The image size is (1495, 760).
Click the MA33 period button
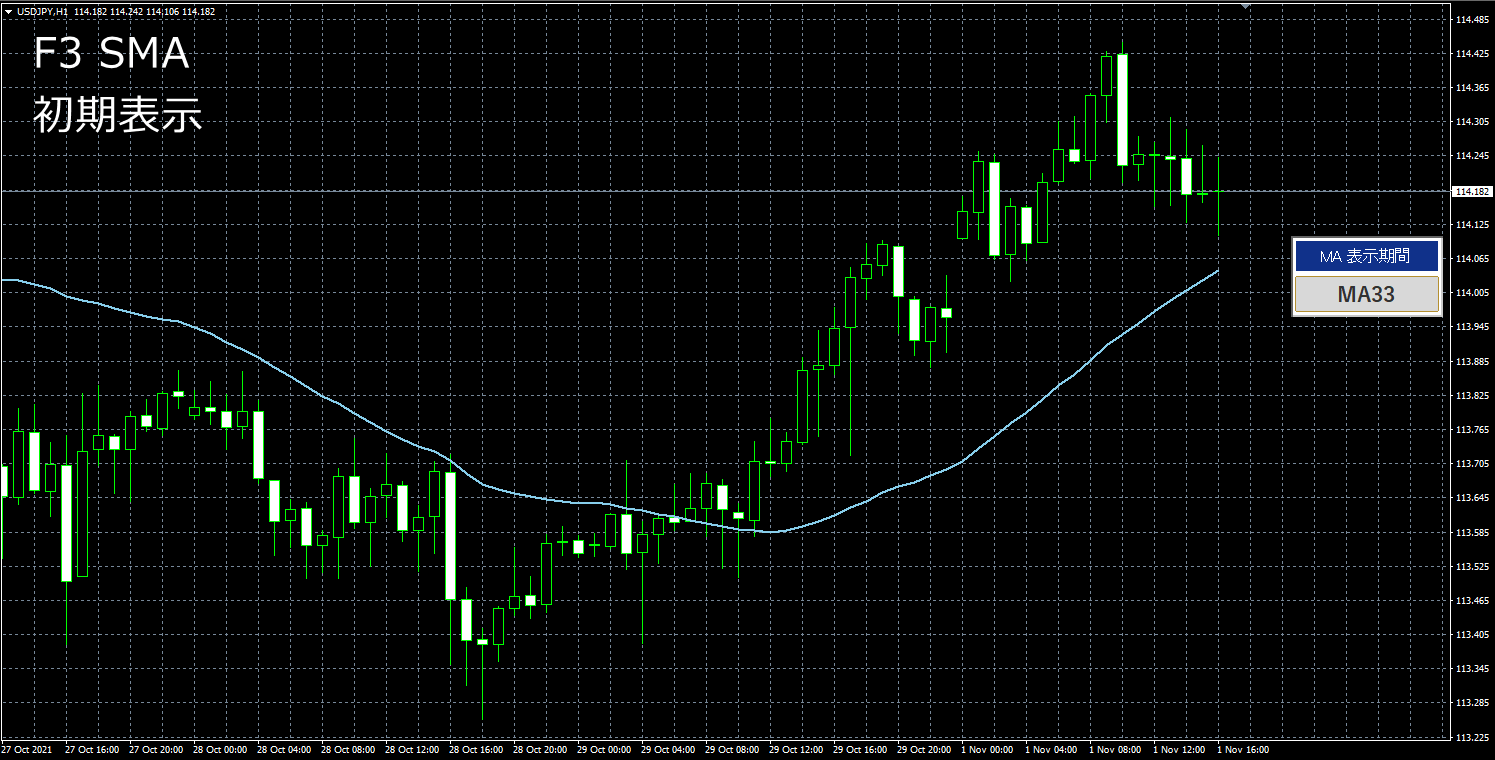coord(1366,295)
